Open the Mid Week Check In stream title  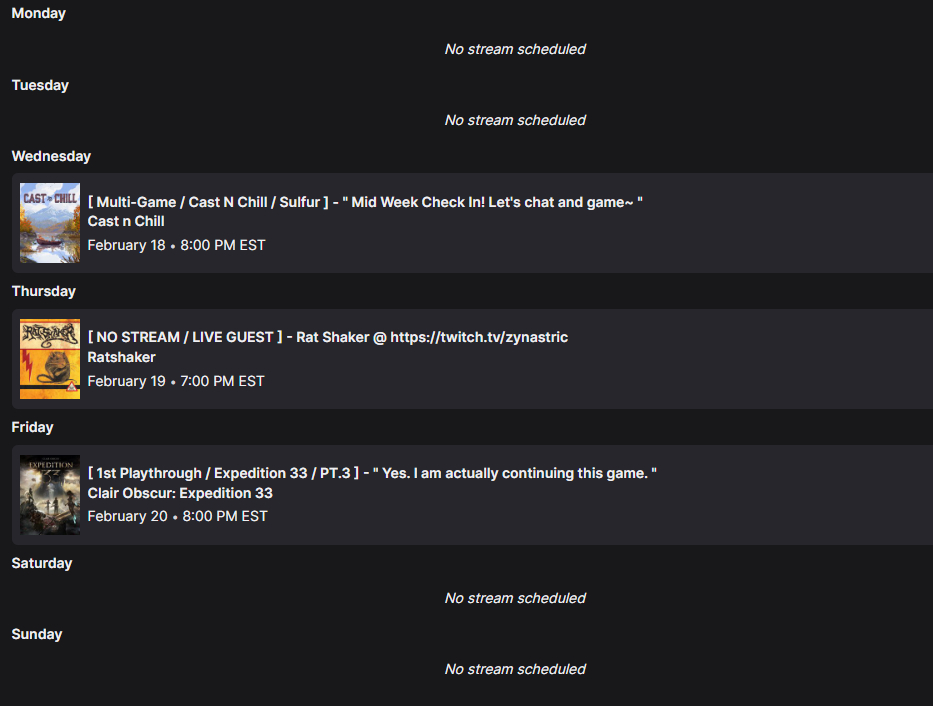coord(365,202)
